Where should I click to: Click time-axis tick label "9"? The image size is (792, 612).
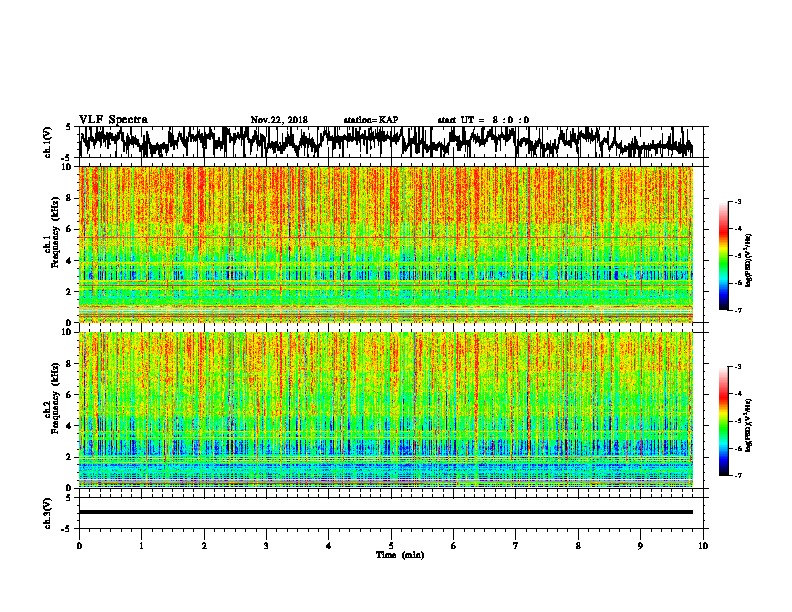640,546
